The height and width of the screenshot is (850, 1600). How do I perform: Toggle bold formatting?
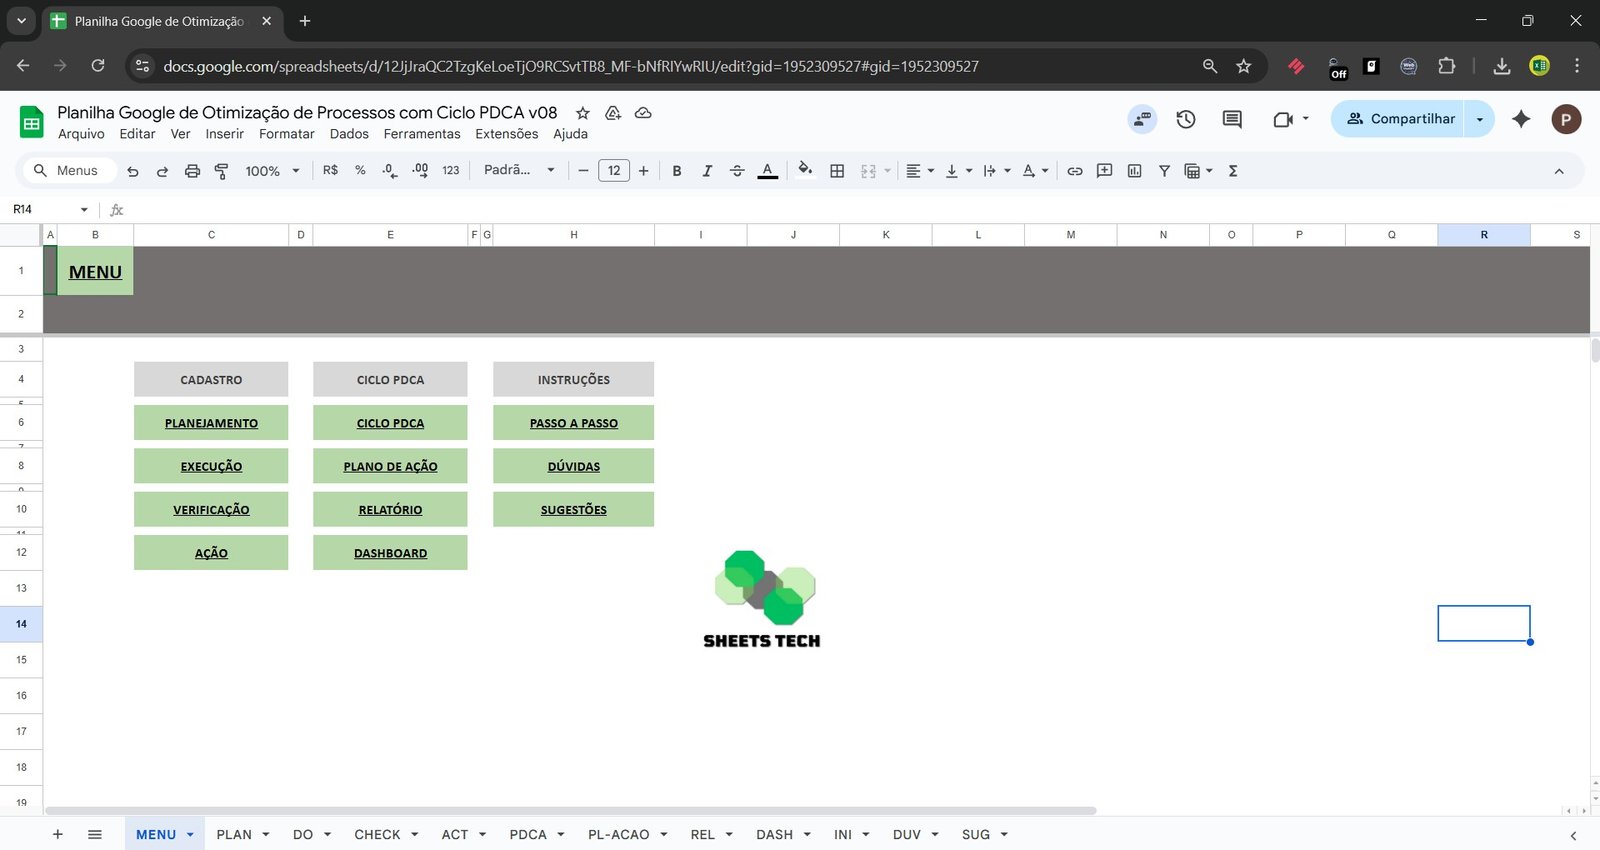677,171
